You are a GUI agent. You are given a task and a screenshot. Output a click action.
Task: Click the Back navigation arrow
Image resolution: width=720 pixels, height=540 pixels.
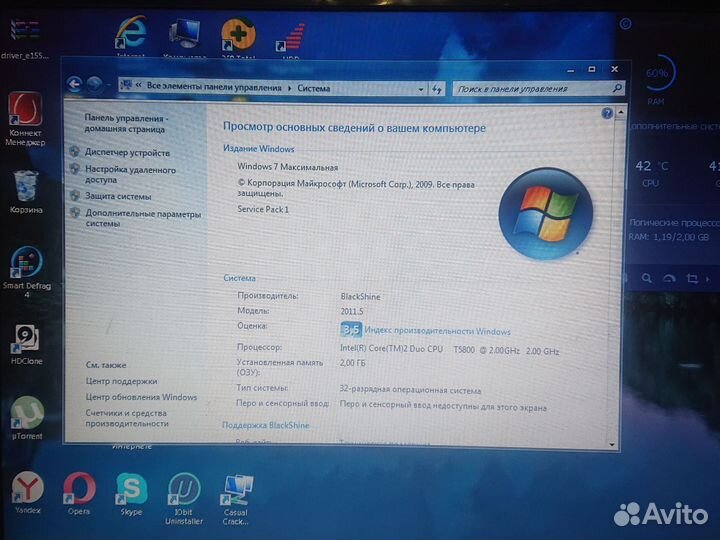coord(74,84)
